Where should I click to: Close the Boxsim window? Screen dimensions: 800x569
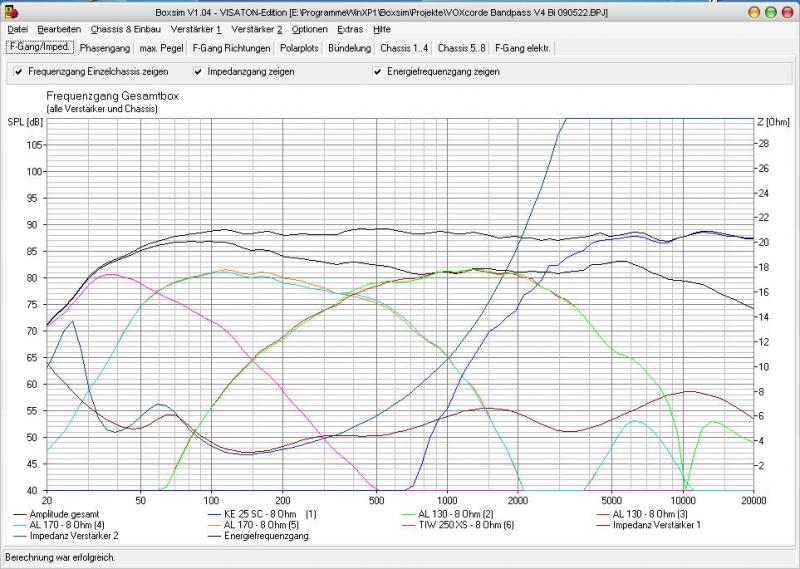(x=787, y=11)
